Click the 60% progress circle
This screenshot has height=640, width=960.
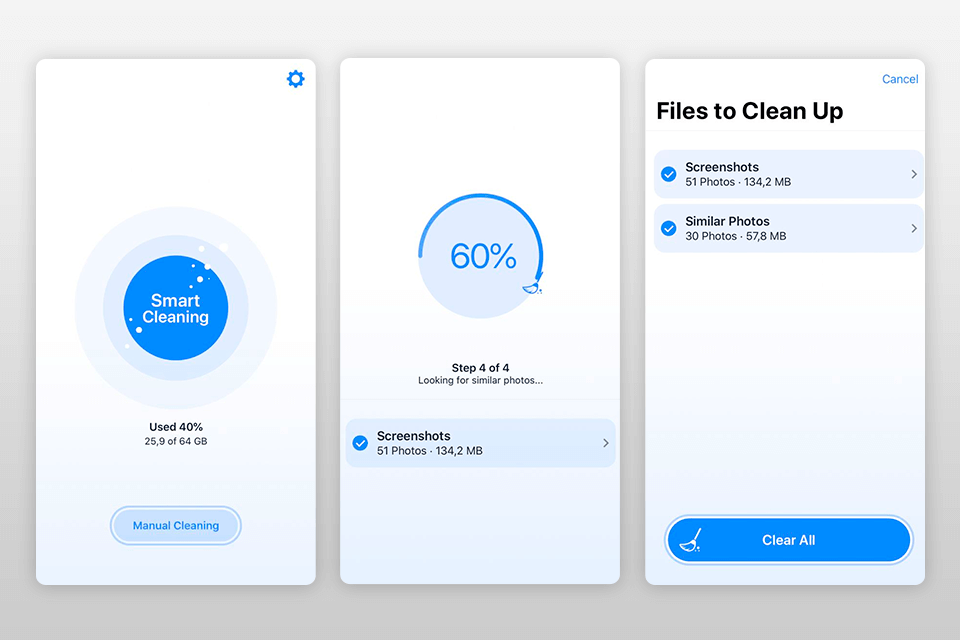(482, 257)
